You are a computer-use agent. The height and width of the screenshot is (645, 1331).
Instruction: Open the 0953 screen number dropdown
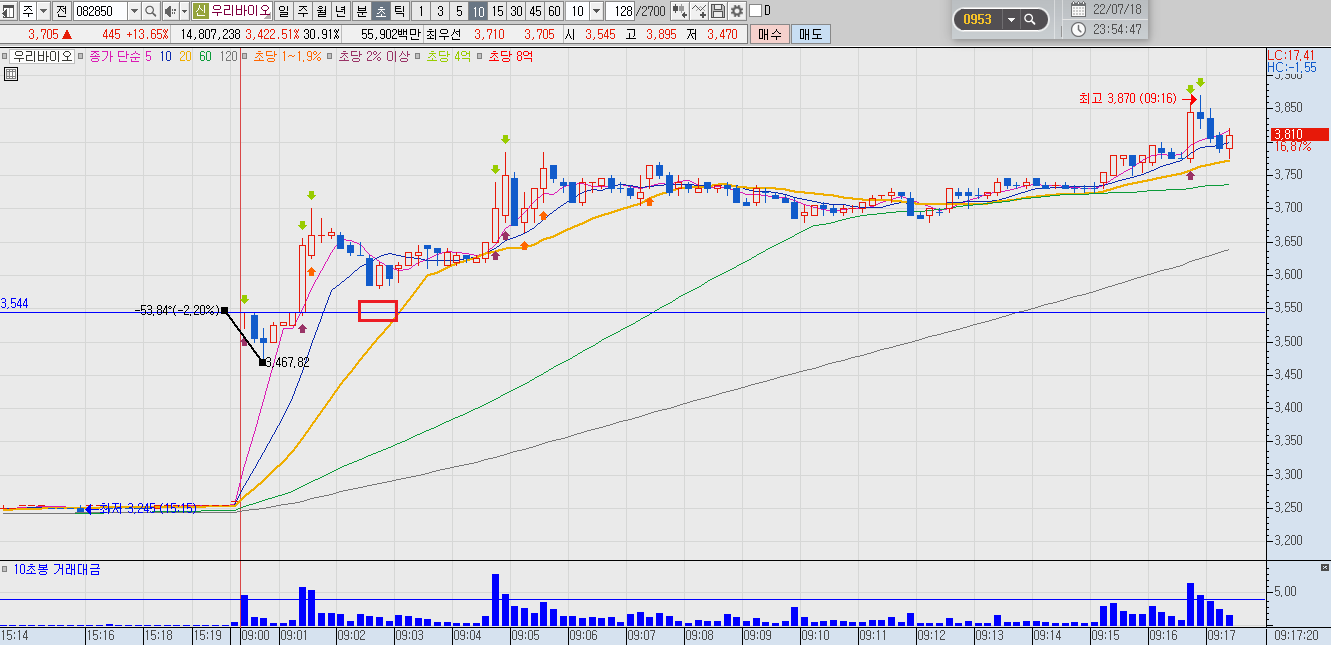(1011, 19)
